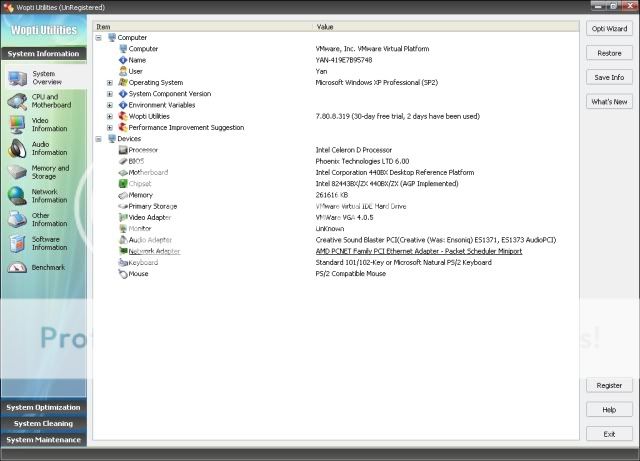Collapse the Devices tree node
This screenshot has width=640, height=461.
98,139
